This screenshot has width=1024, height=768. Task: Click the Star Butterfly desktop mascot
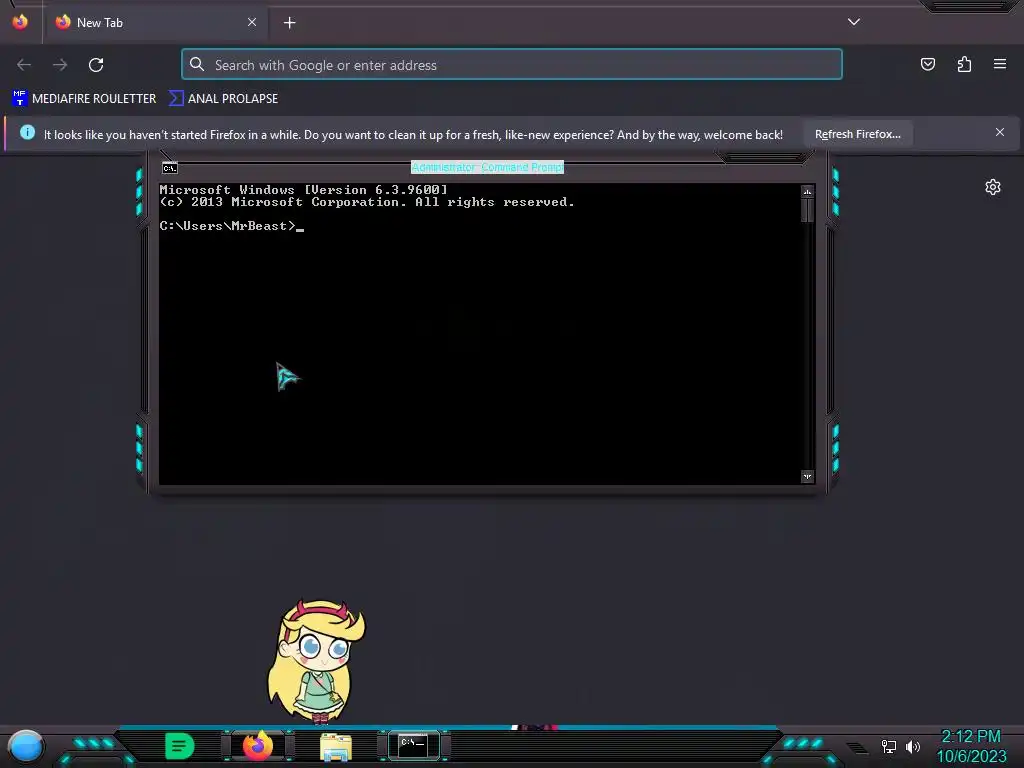point(317,662)
